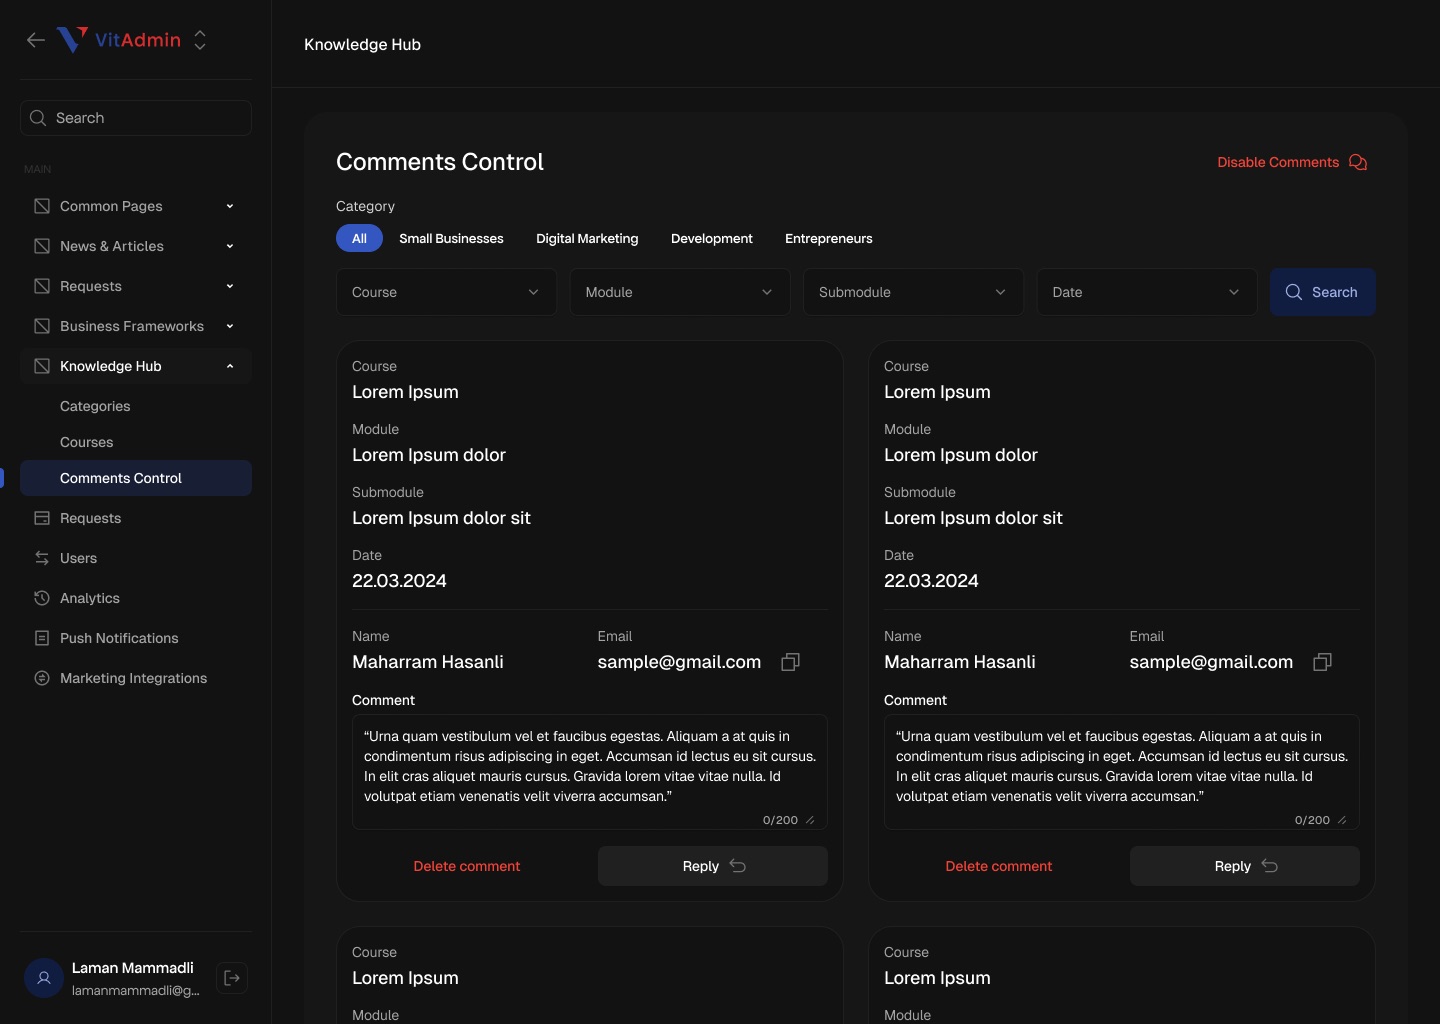Image resolution: width=1440 pixels, height=1024 pixels.
Task: Select Comments Control in the sidebar
Action: point(136,478)
